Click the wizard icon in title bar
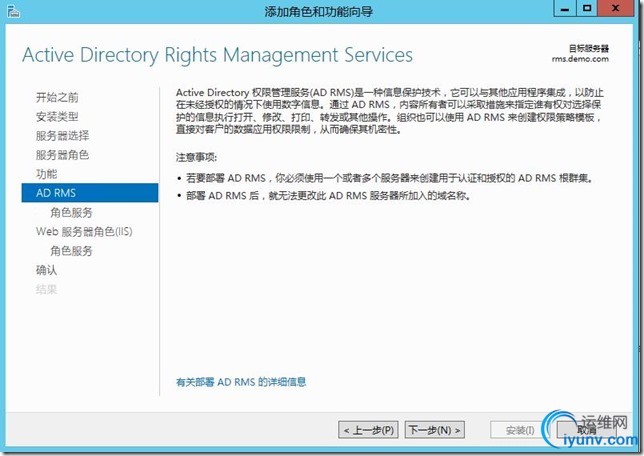Screen dimensions: 644x456 (14, 11)
